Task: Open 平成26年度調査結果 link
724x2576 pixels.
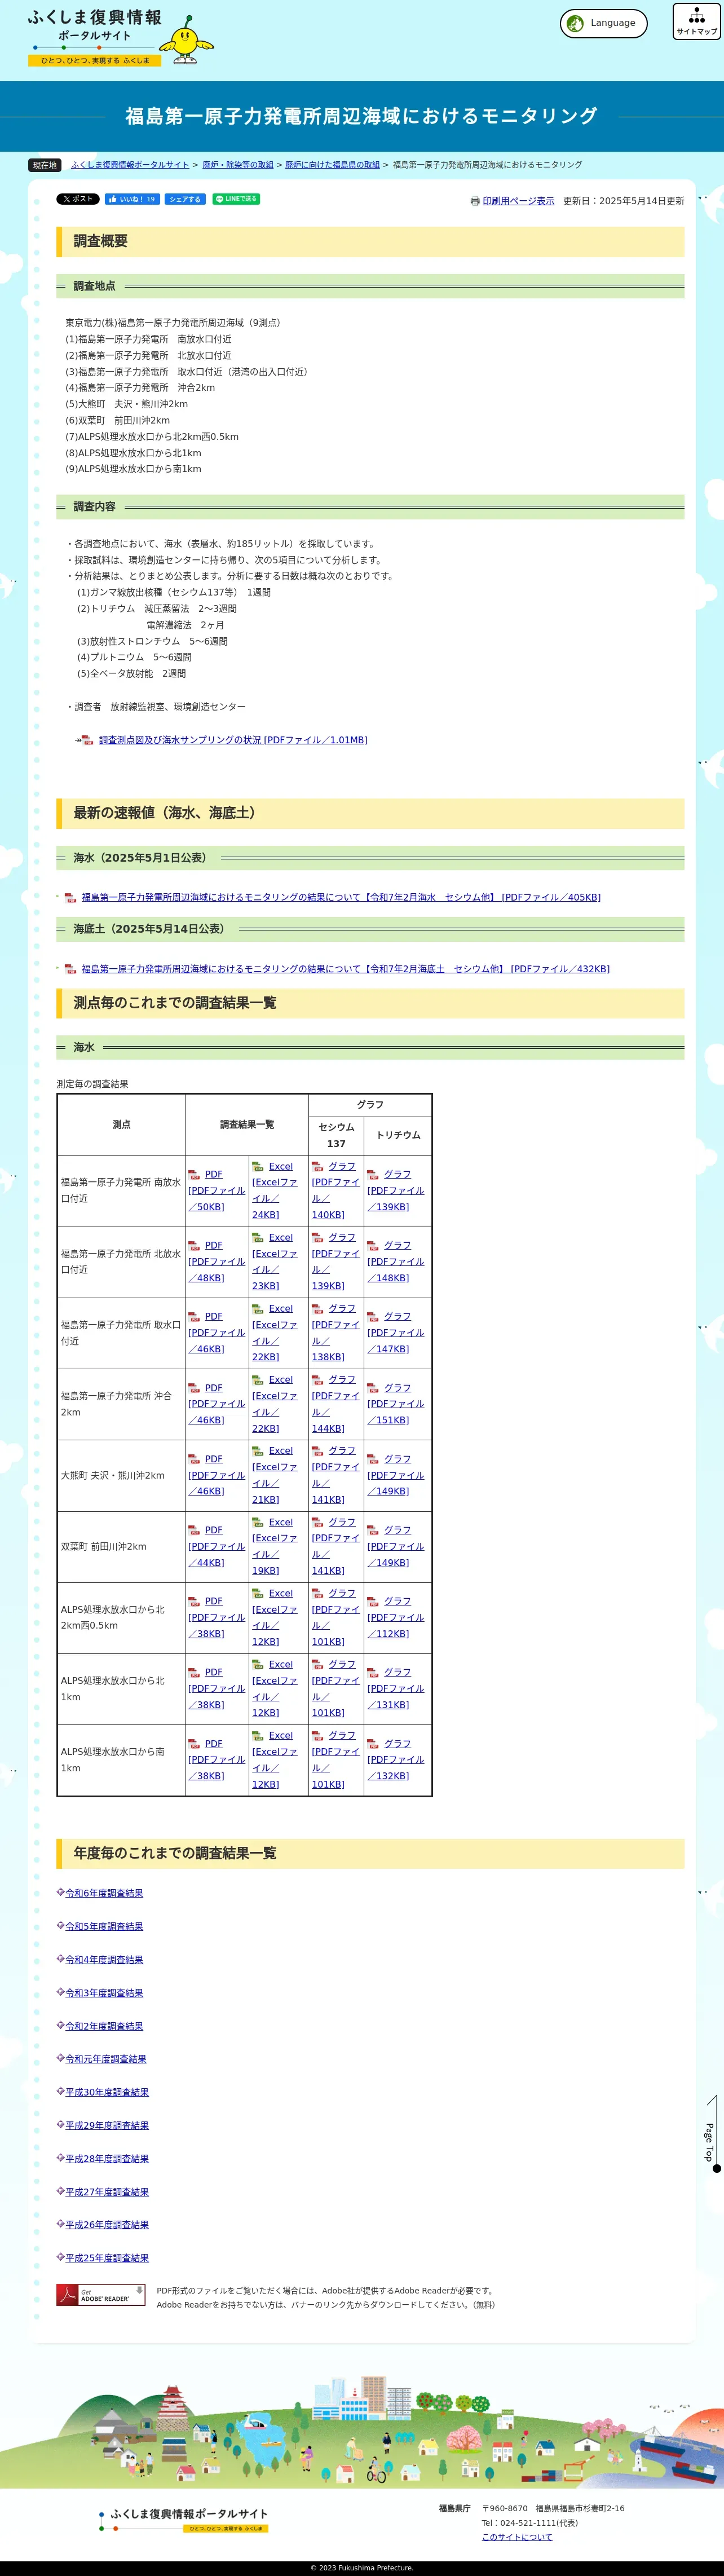Action: click(x=107, y=2225)
